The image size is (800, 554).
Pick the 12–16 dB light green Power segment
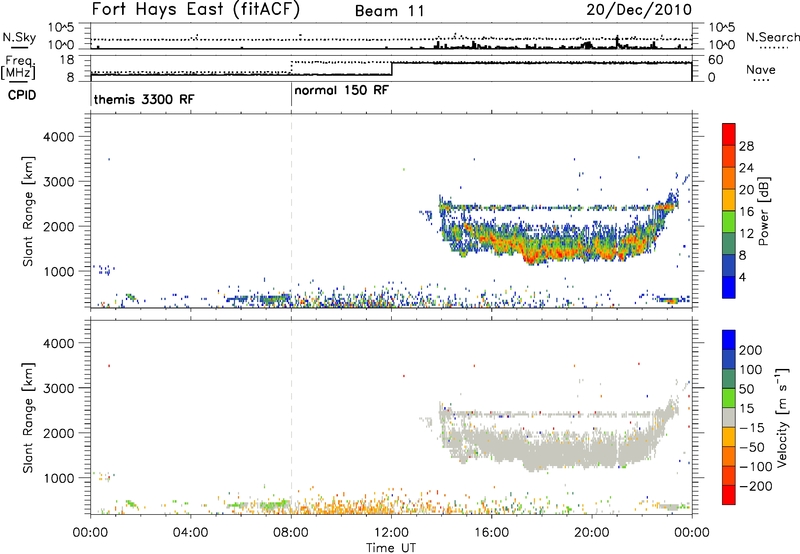point(729,222)
